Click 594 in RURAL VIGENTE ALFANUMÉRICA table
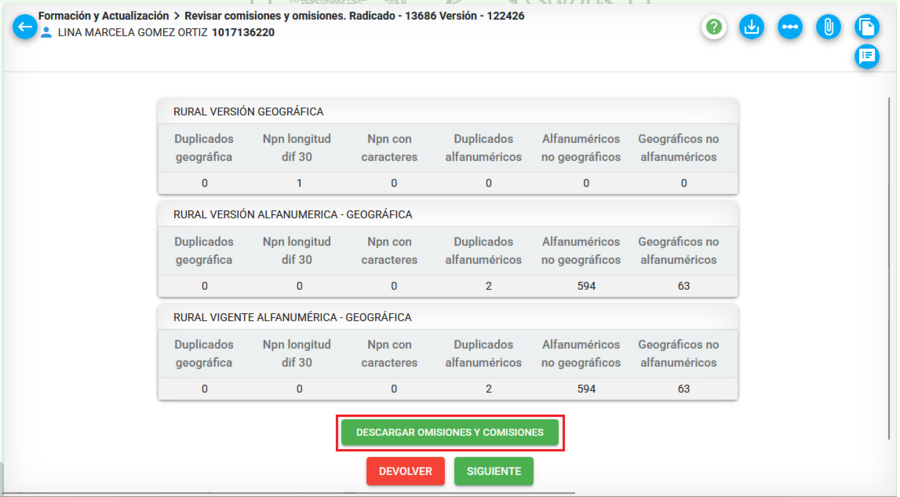 586,389
